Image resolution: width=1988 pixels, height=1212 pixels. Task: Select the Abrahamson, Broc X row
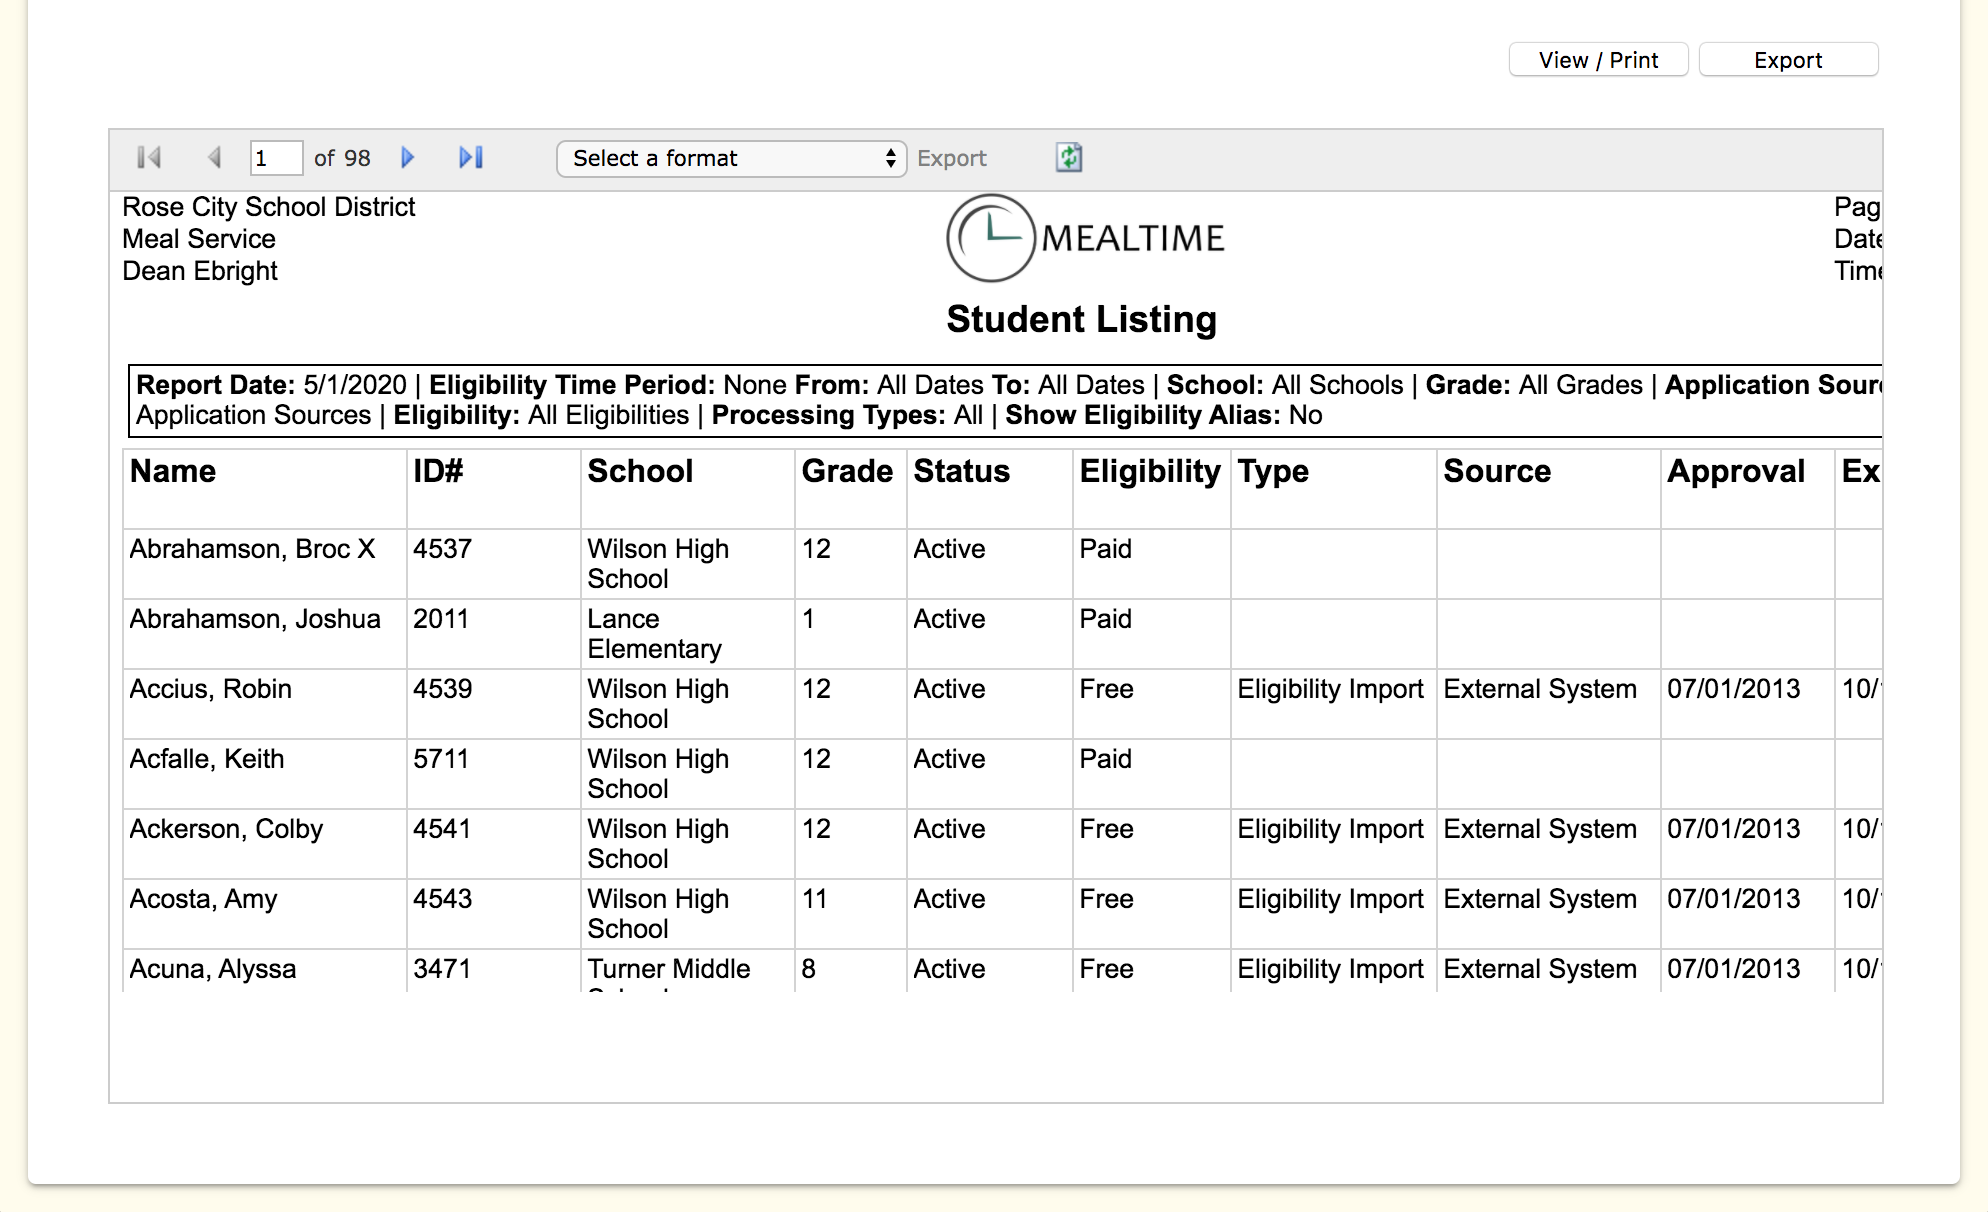pyautogui.click(x=252, y=549)
